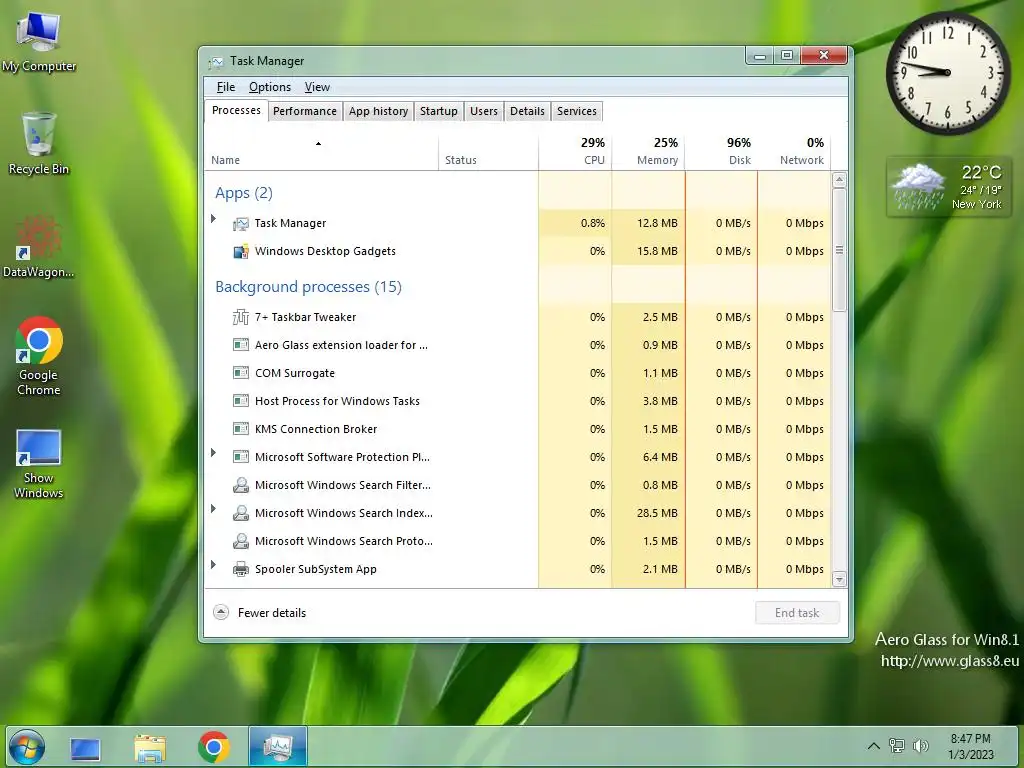This screenshot has width=1024, height=768.
Task: Expand the Spooler SubSystem App row
Action: [x=214, y=564]
